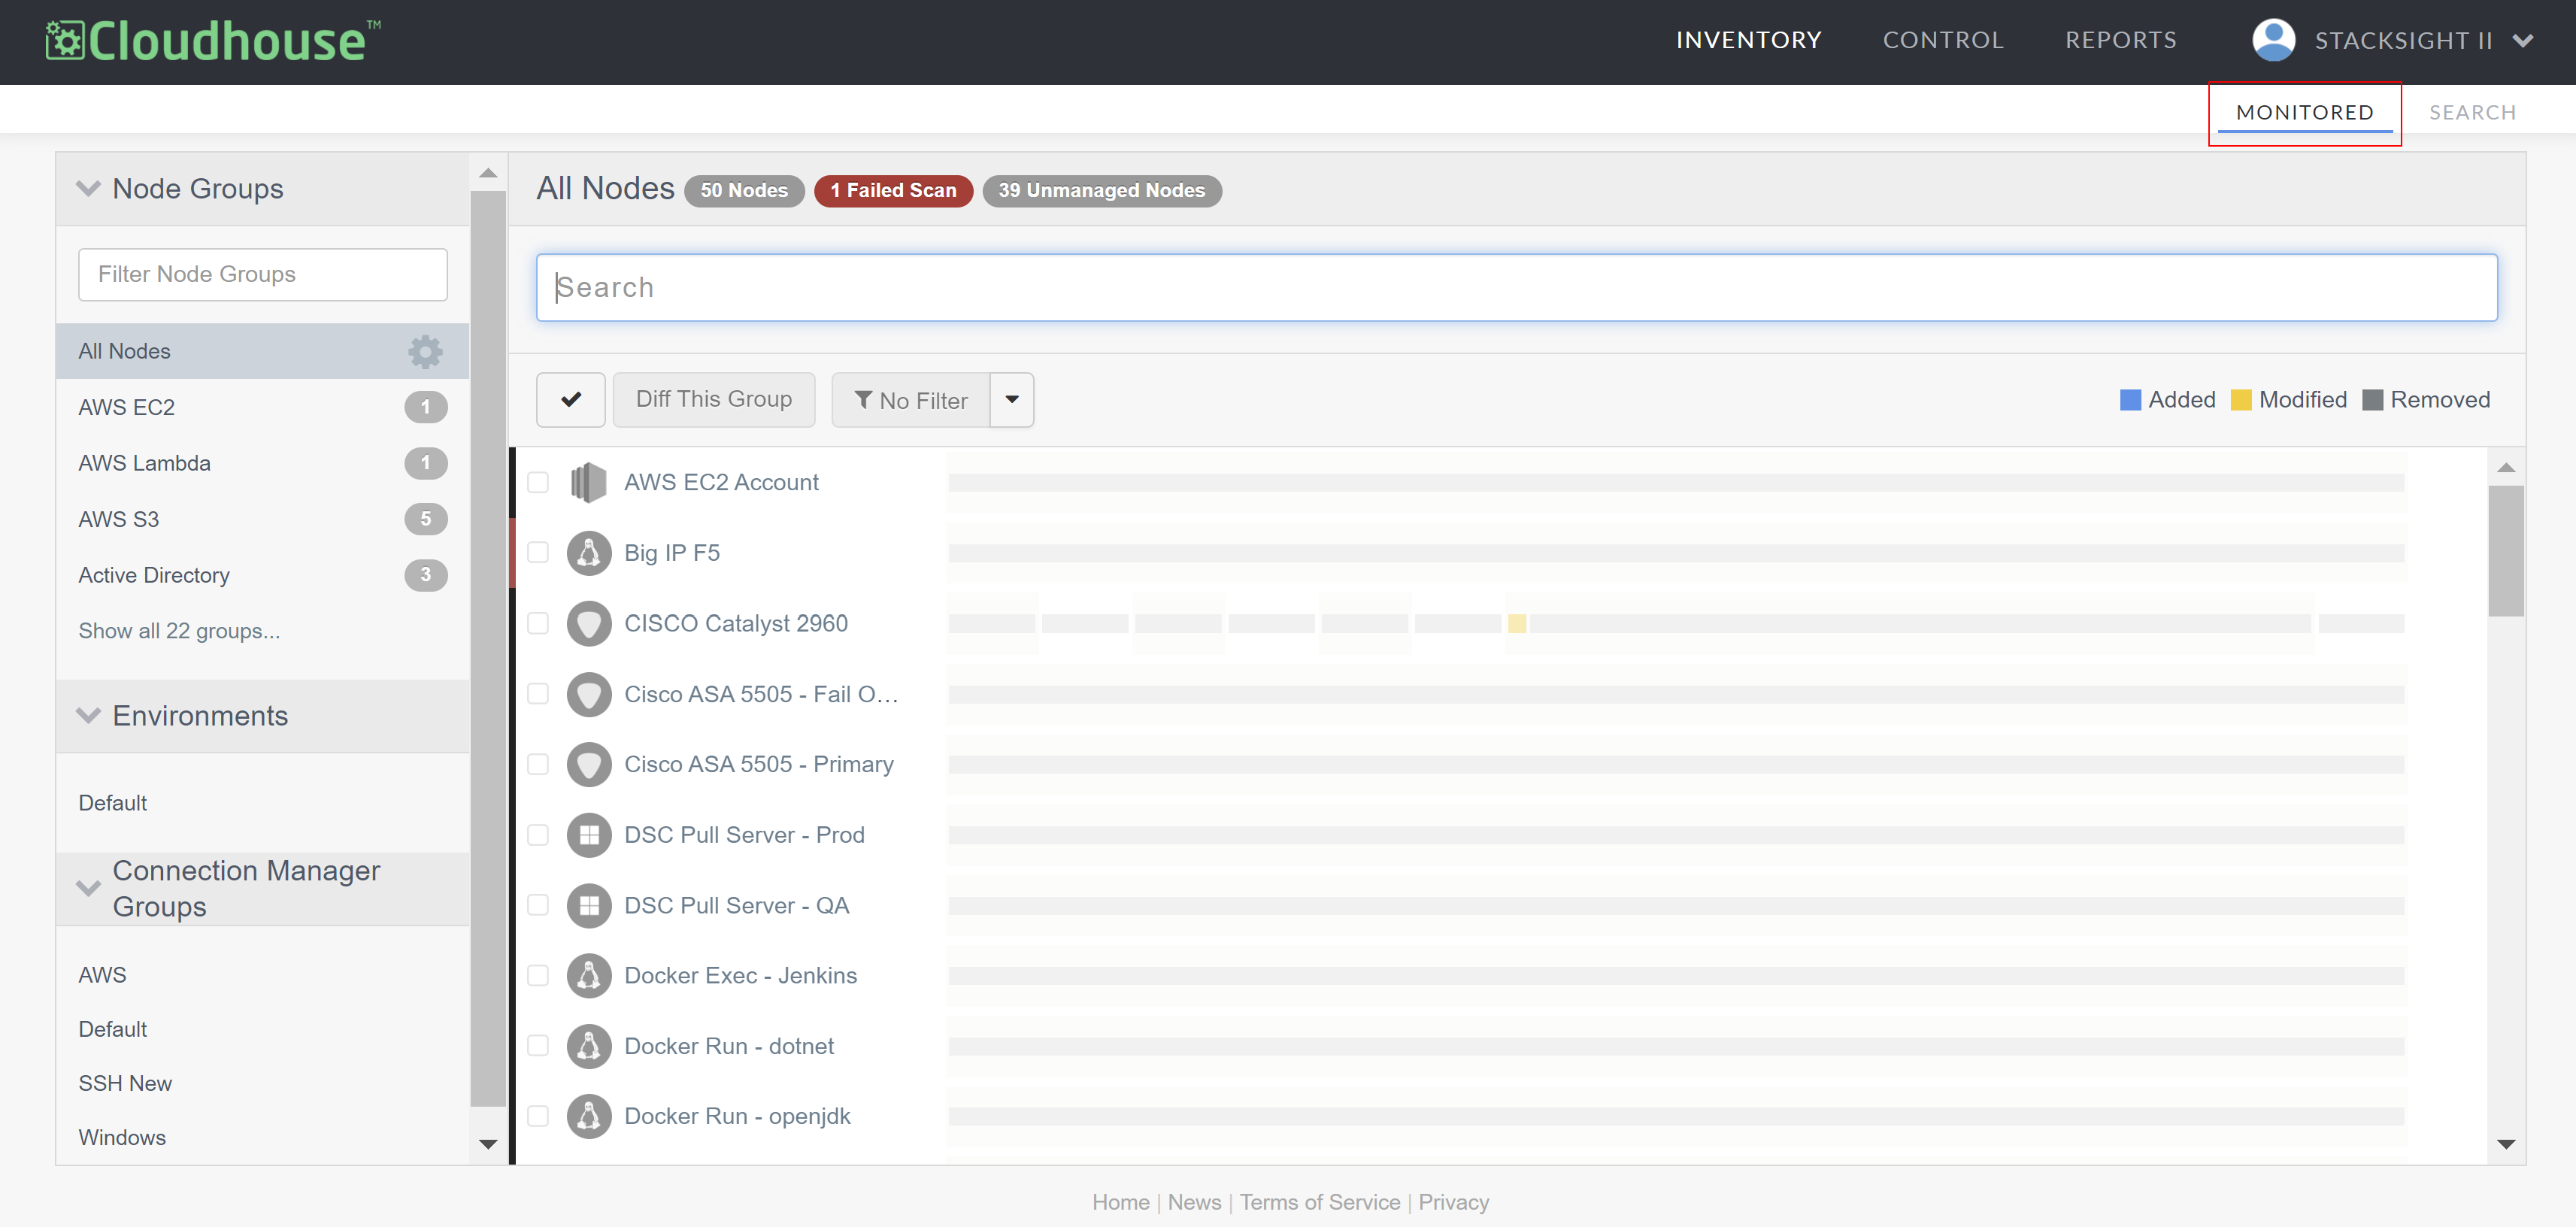2576x1227 pixels.
Task: Check the Cisco ASA 5505 - Fail Over checkbox
Action: [x=538, y=694]
